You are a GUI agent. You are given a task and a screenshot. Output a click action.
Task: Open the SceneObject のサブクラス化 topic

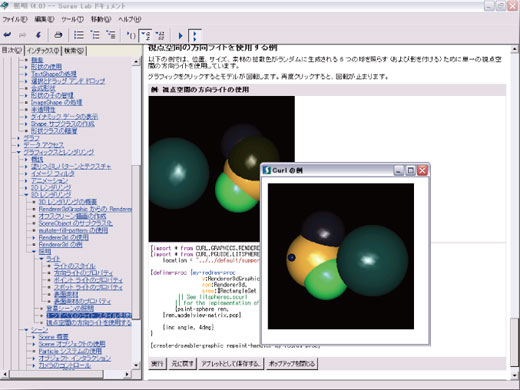pos(75,223)
